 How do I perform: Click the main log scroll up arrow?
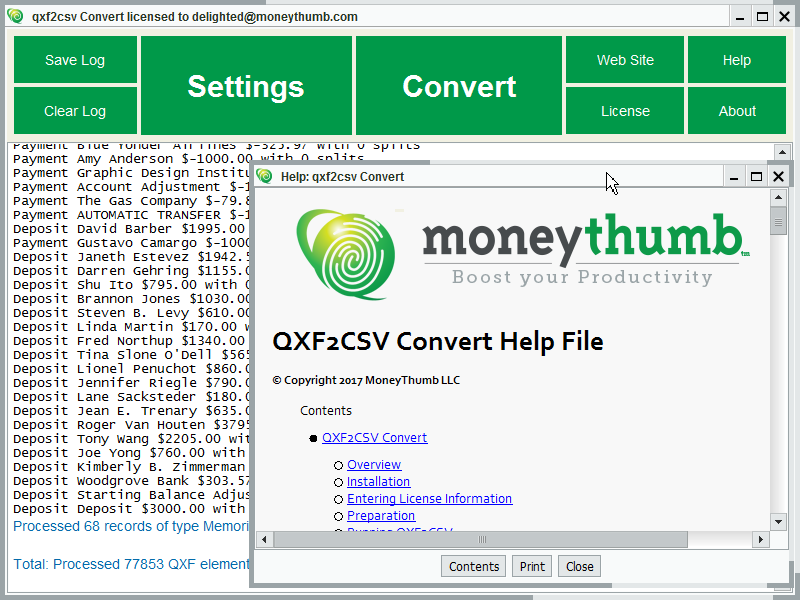782,152
